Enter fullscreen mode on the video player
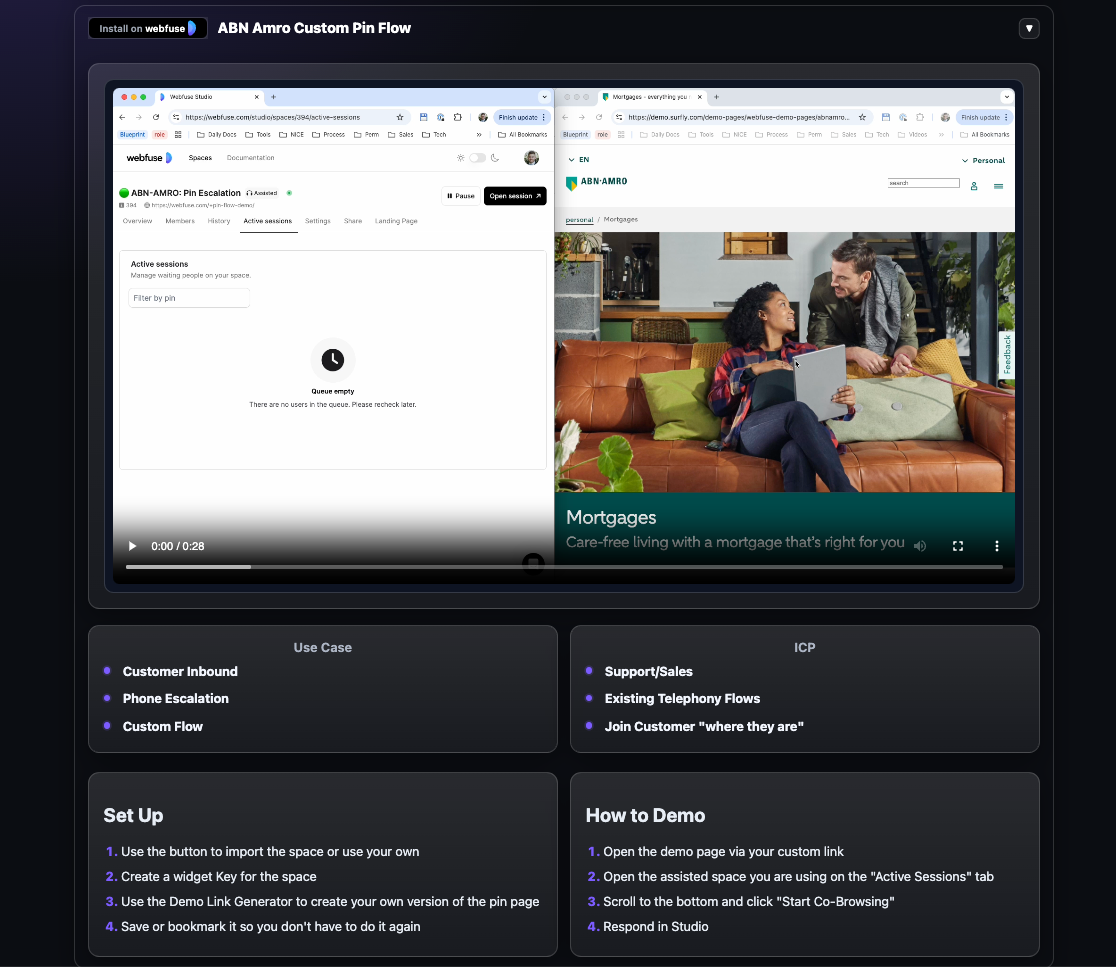The height and width of the screenshot is (967, 1116). coord(958,546)
